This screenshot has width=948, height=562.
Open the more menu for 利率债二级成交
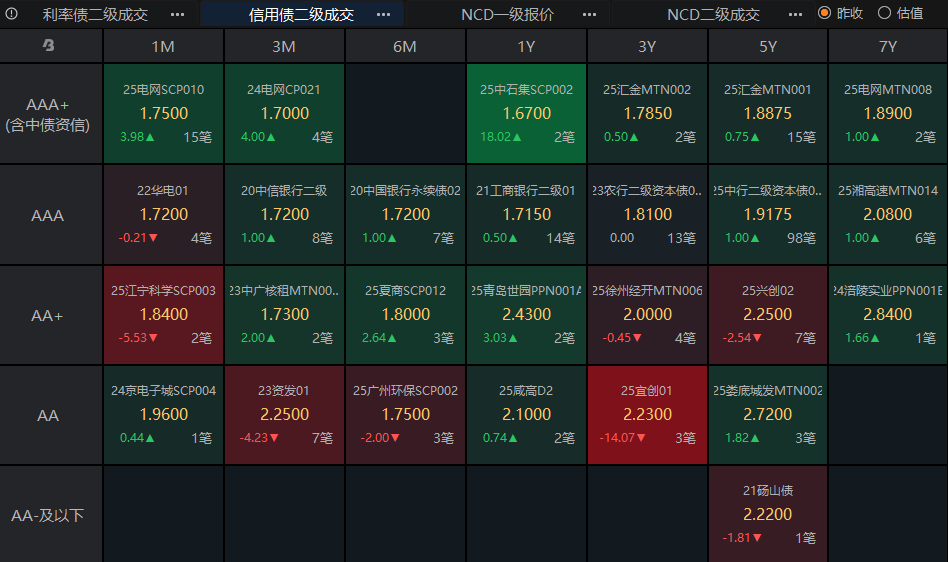[177, 15]
